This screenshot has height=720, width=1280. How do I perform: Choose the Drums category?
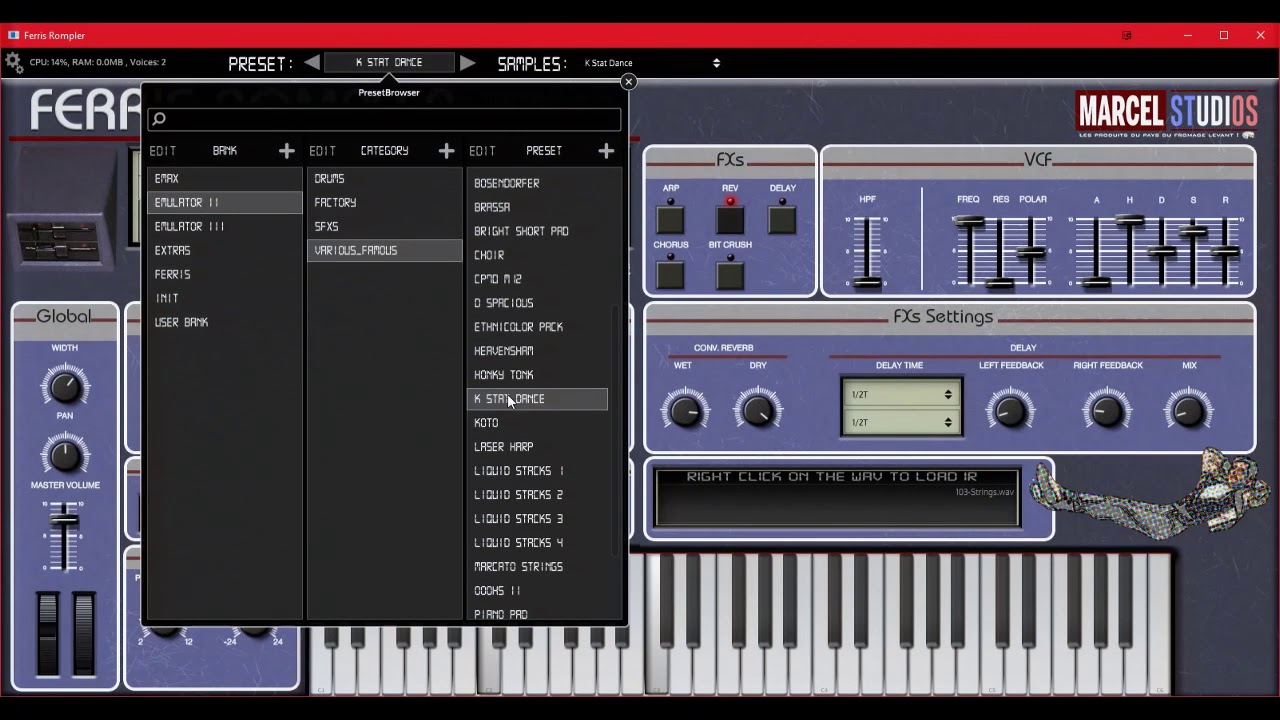(384, 178)
